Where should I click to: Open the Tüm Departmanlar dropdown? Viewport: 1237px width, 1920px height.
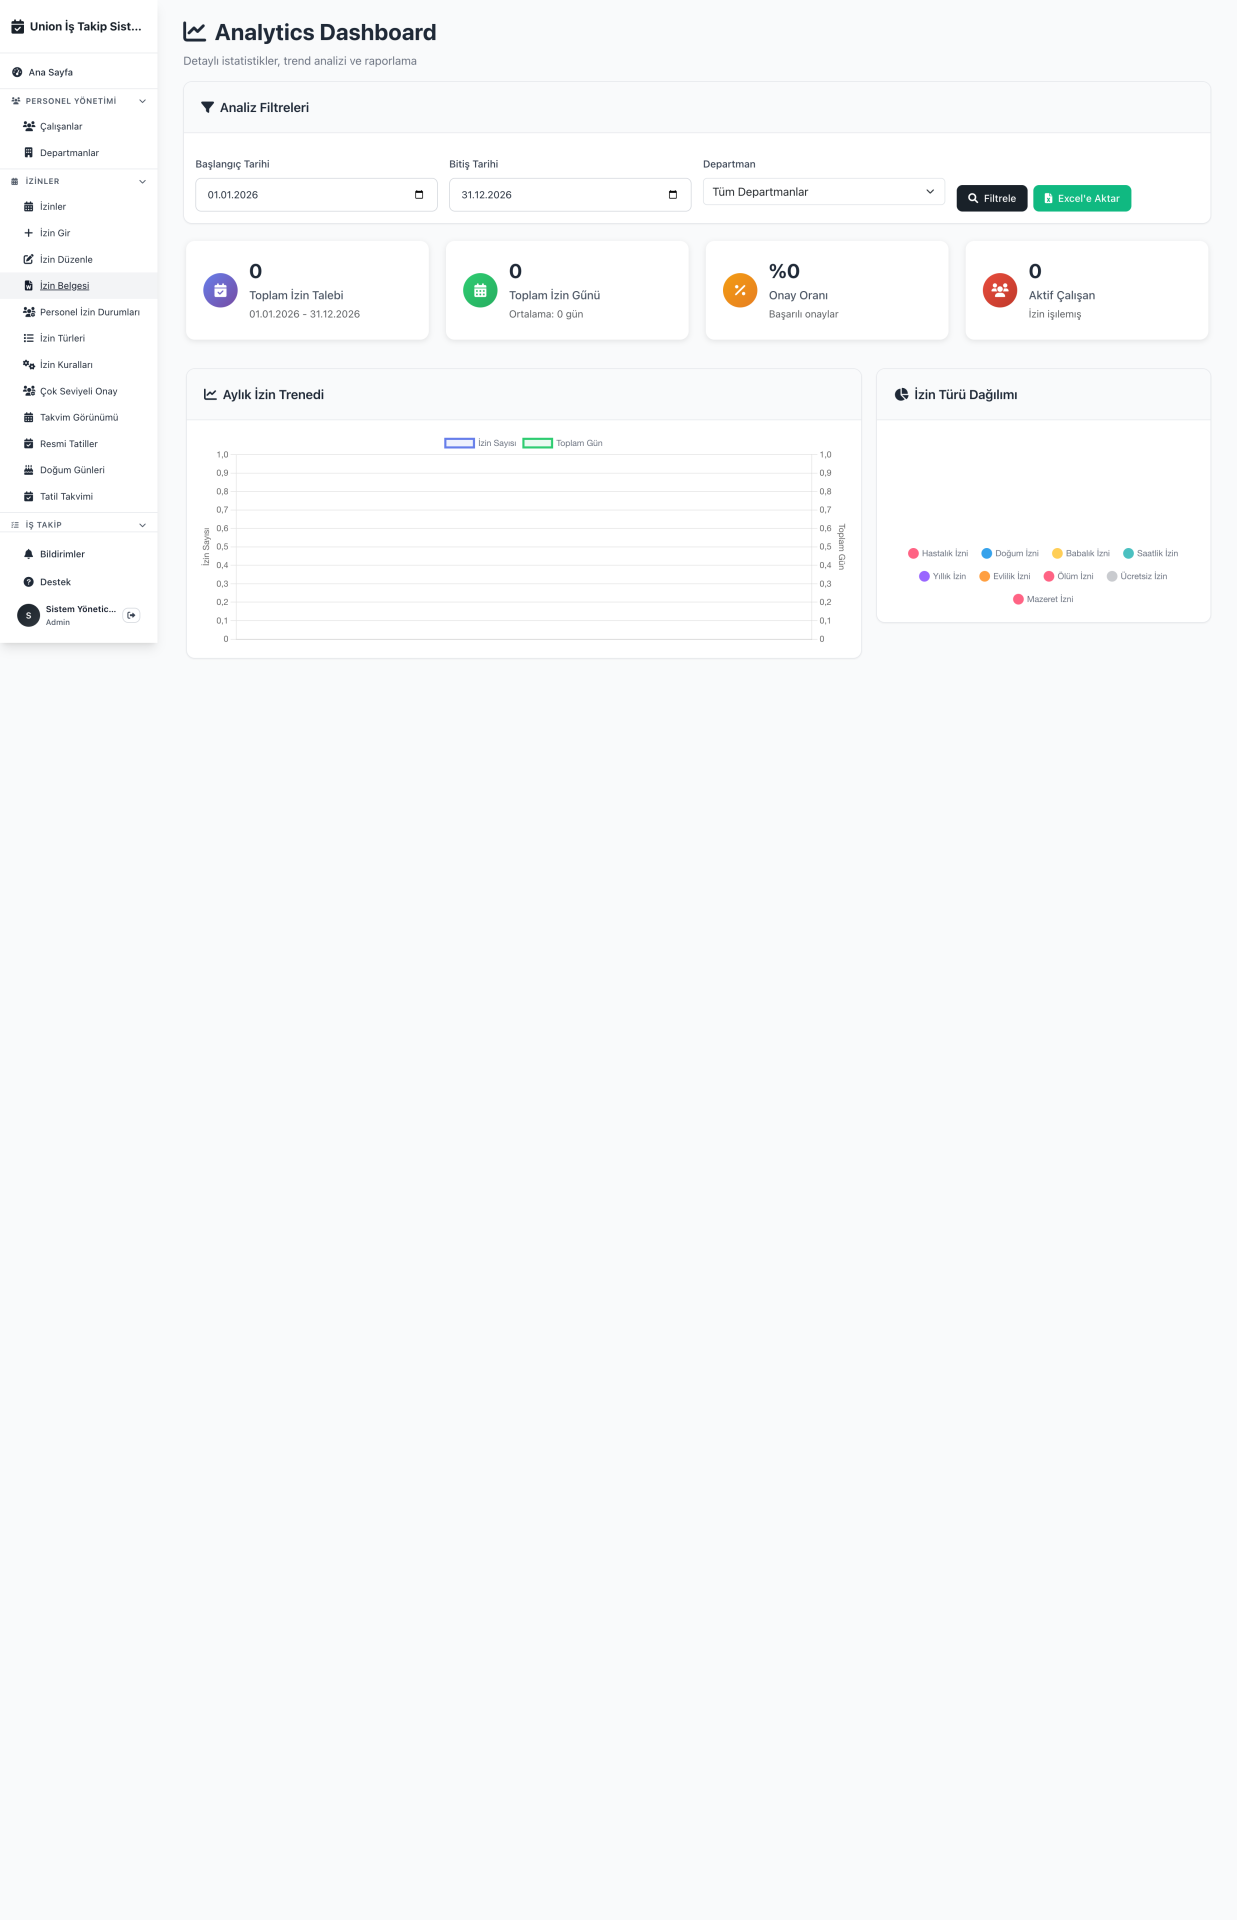point(823,192)
